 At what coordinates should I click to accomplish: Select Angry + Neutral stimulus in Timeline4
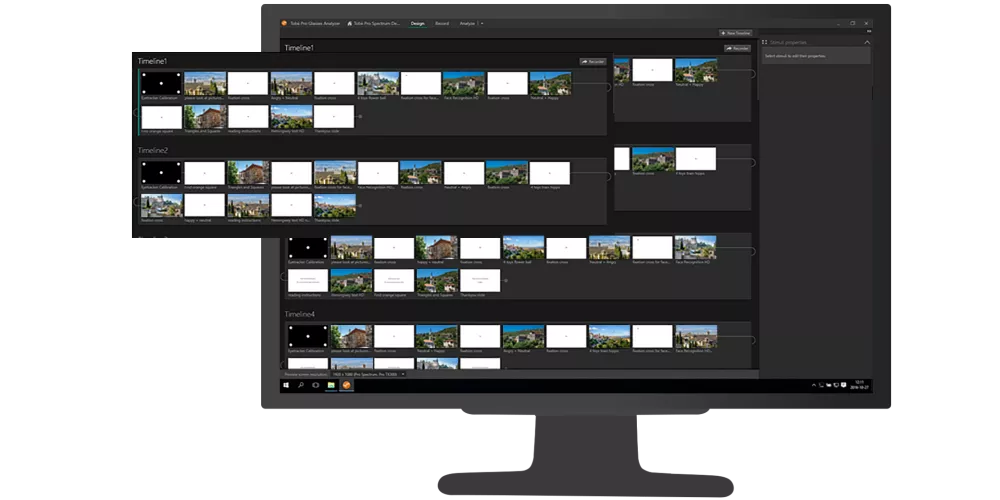click(524, 339)
